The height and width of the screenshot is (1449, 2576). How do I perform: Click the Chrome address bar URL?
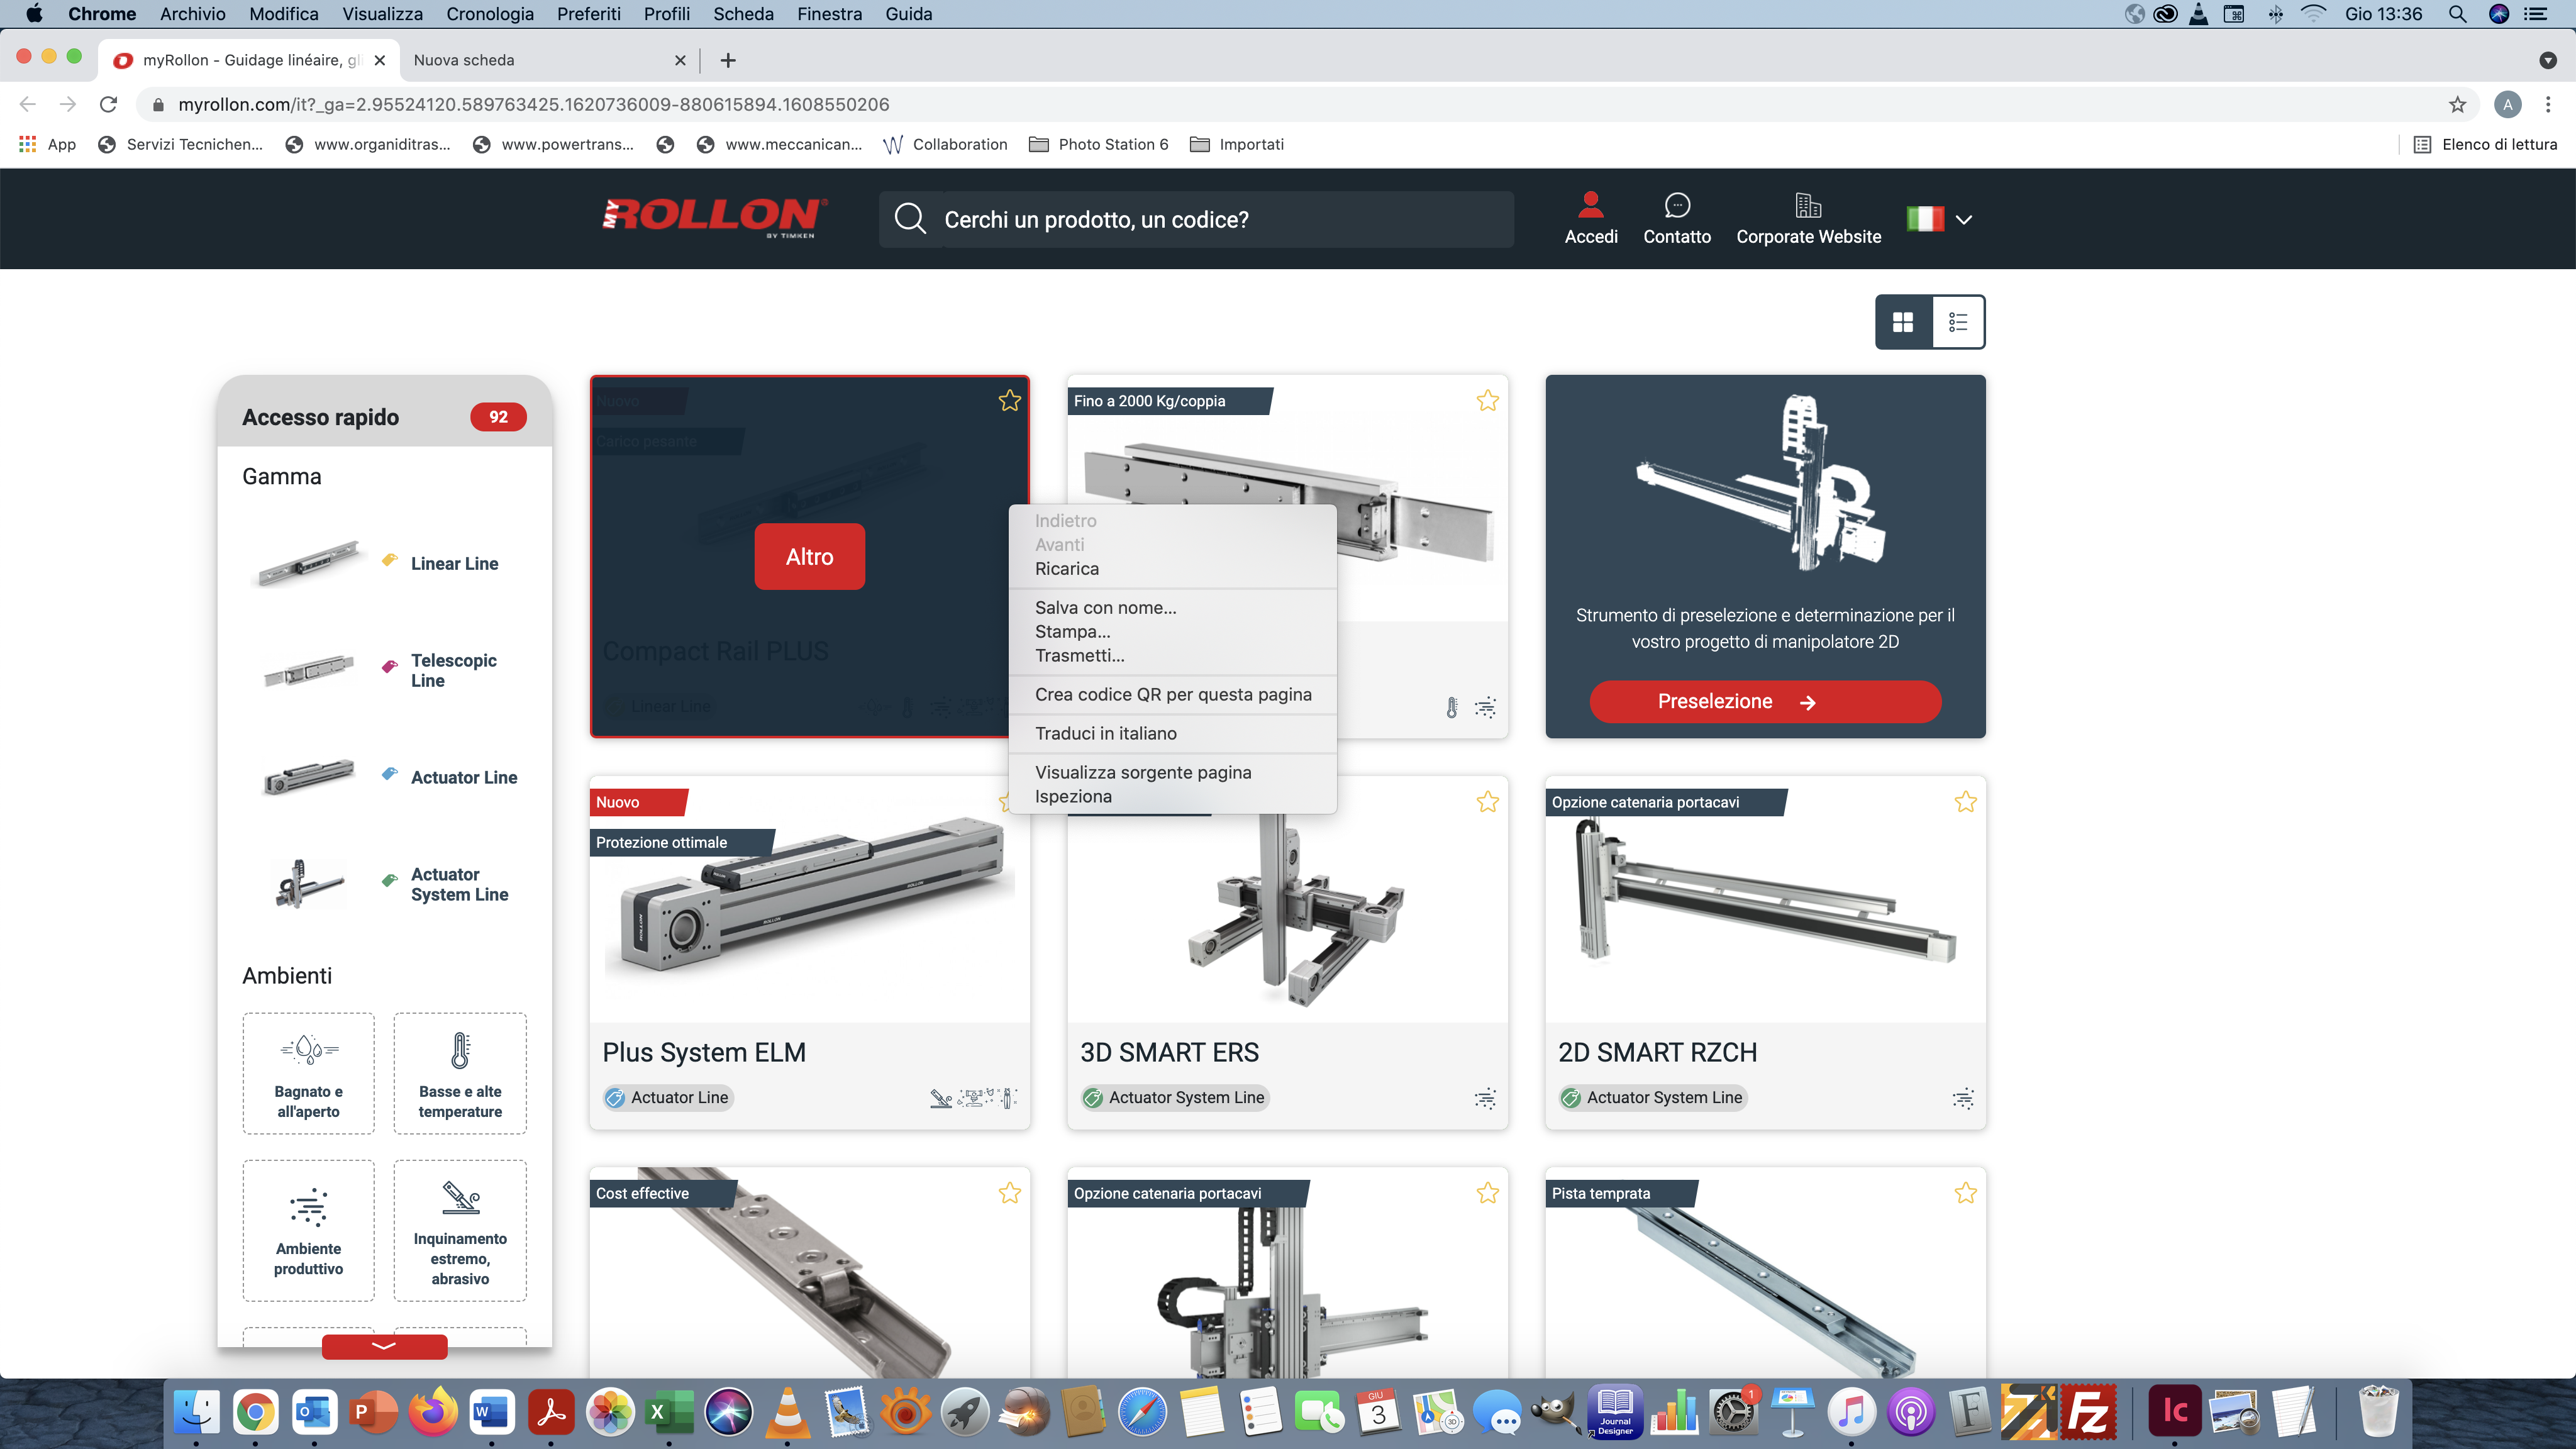(533, 104)
